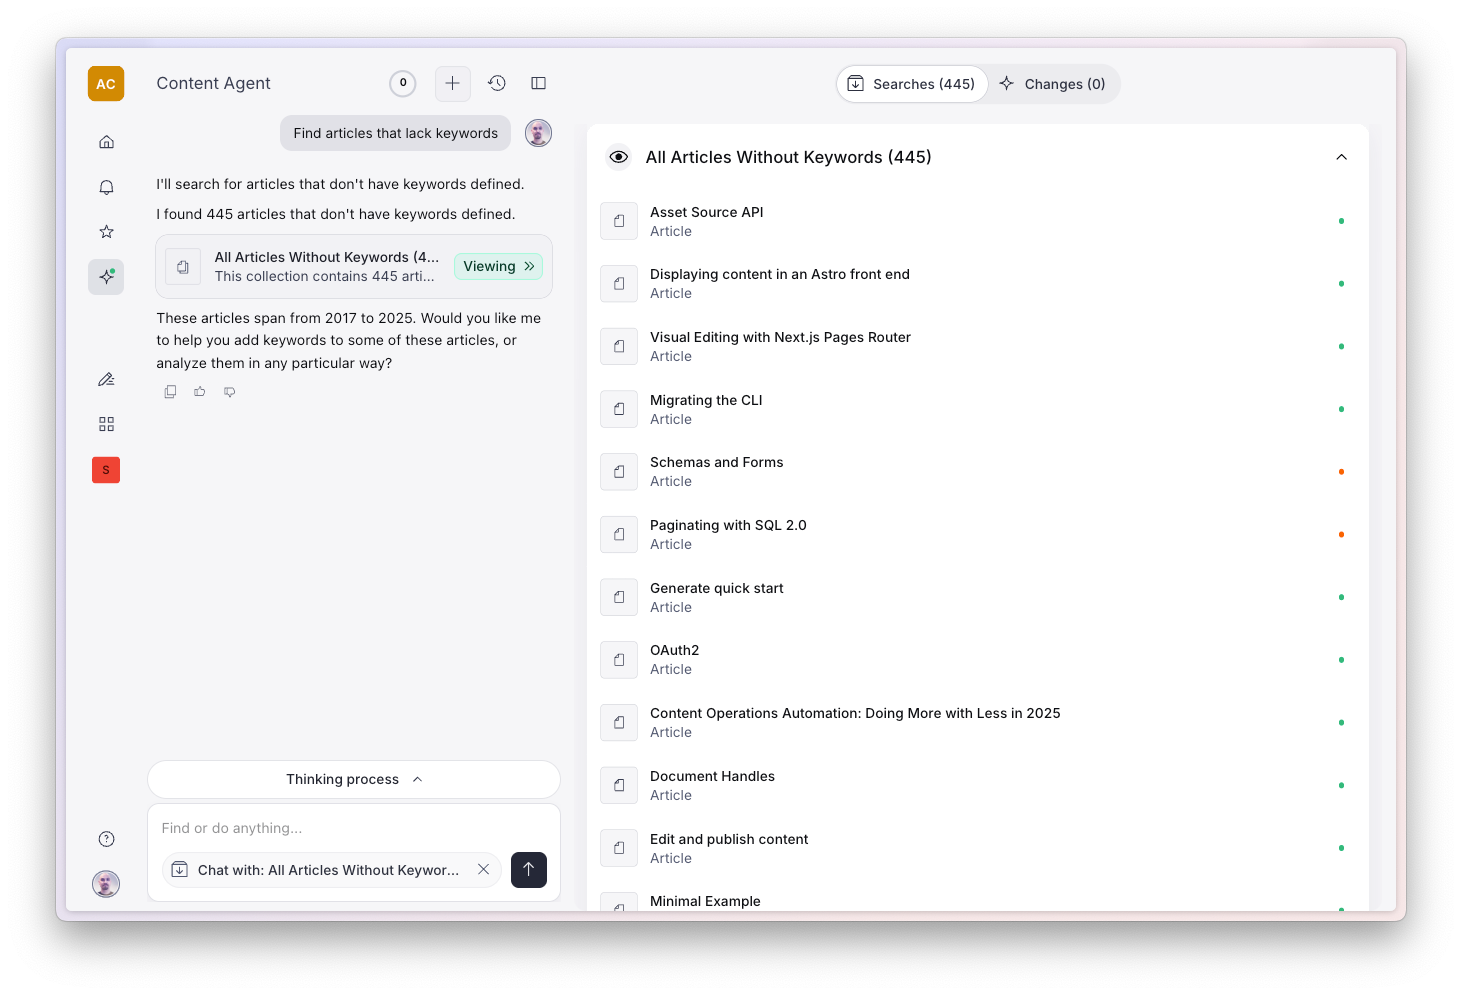Open the apps grid icon
The height and width of the screenshot is (995, 1462).
click(x=106, y=425)
